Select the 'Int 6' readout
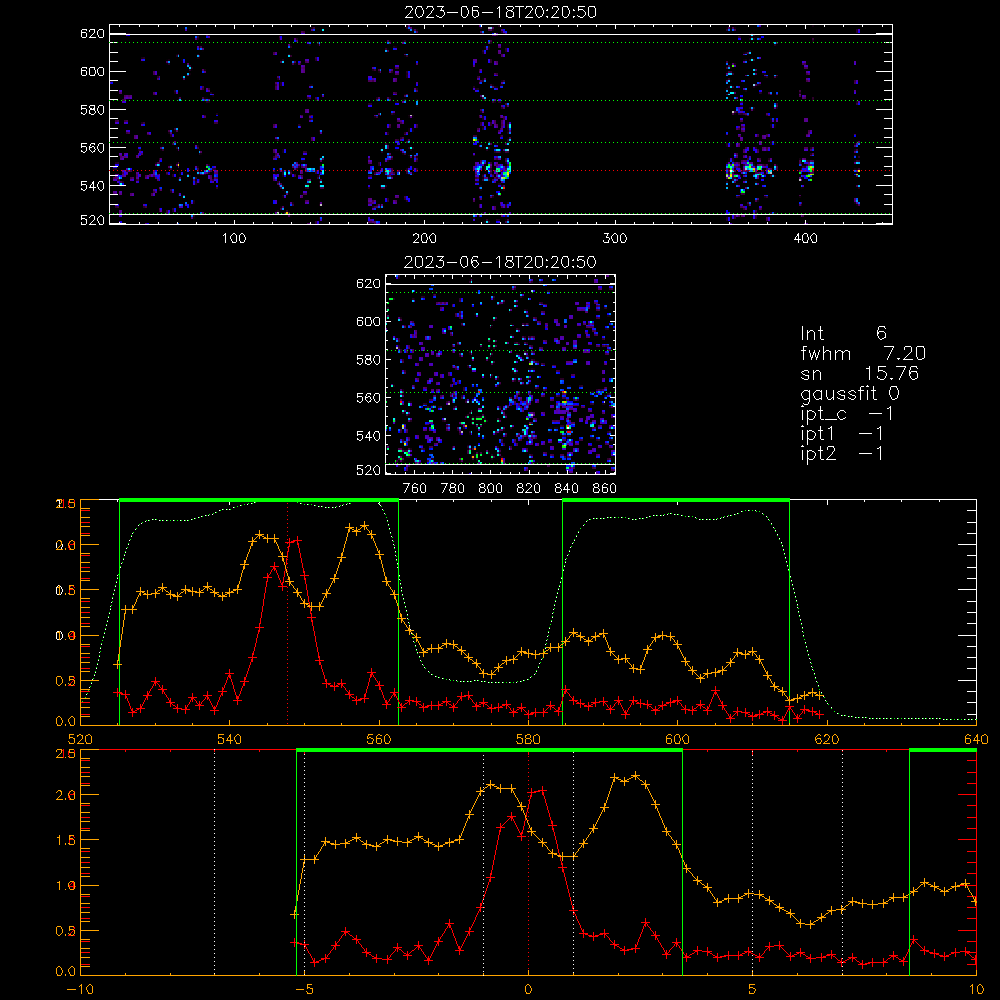This screenshot has width=1000, height=1000. [x=843, y=333]
